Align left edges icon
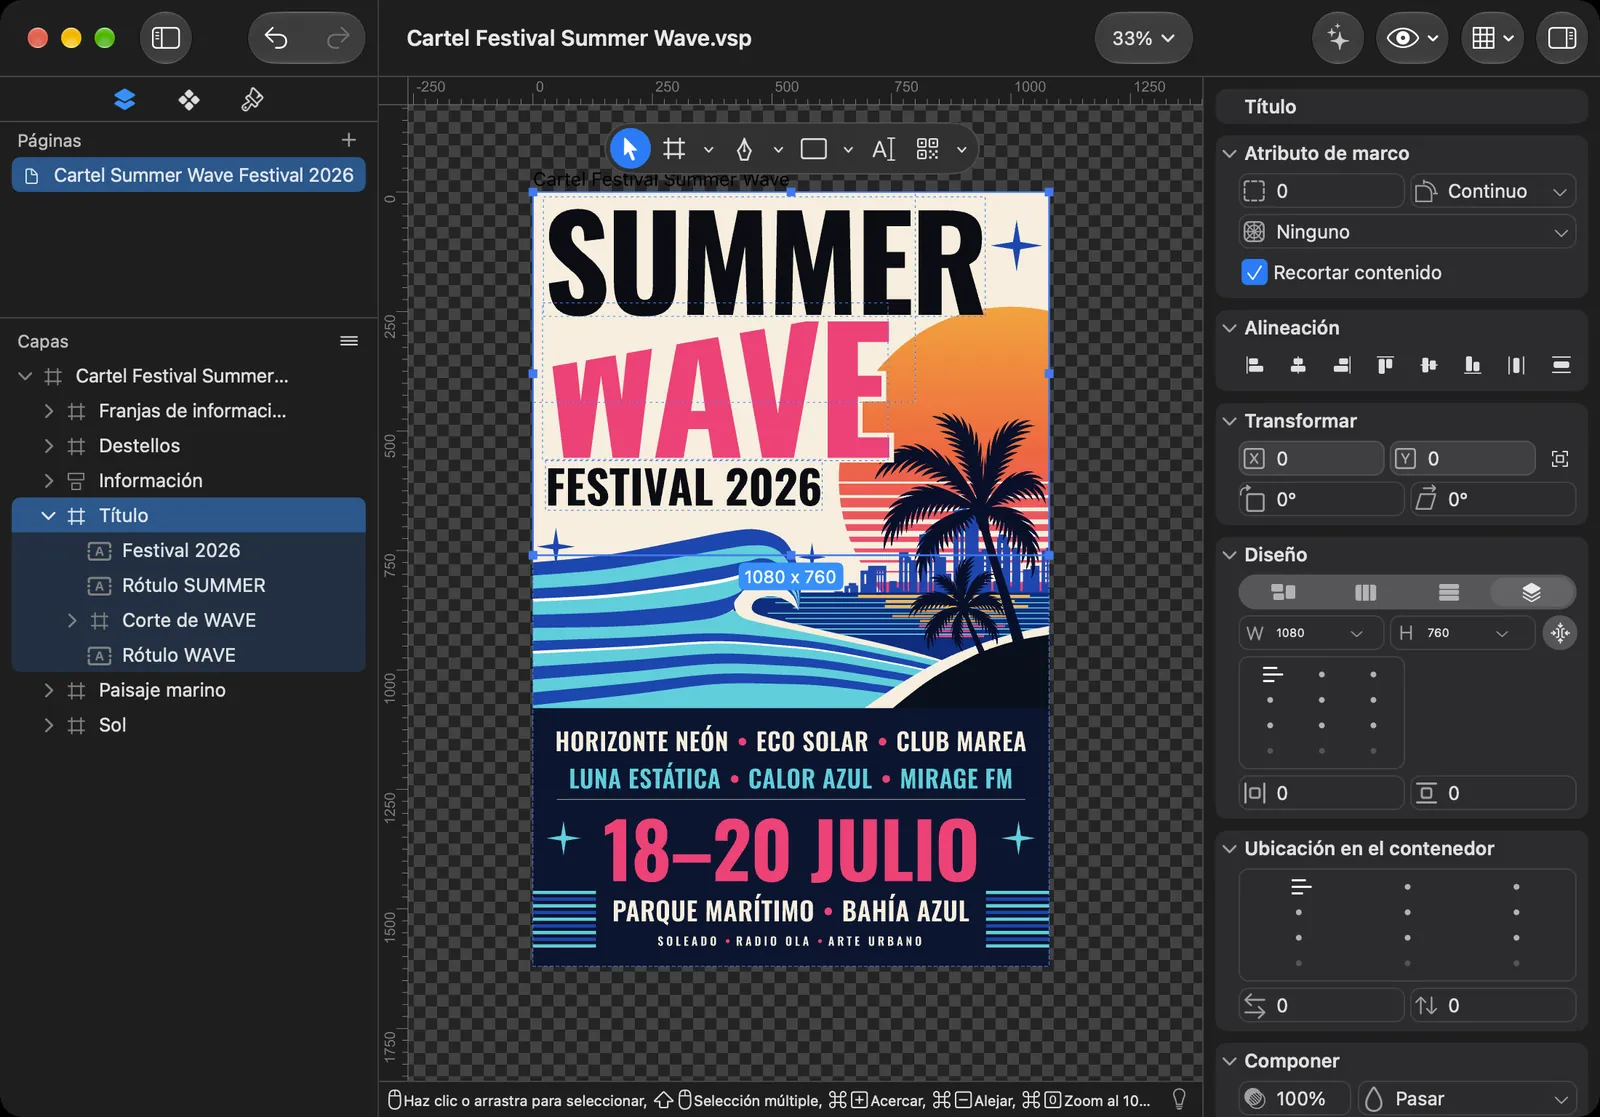This screenshot has height=1117, width=1600. click(x=1255, y=365)
